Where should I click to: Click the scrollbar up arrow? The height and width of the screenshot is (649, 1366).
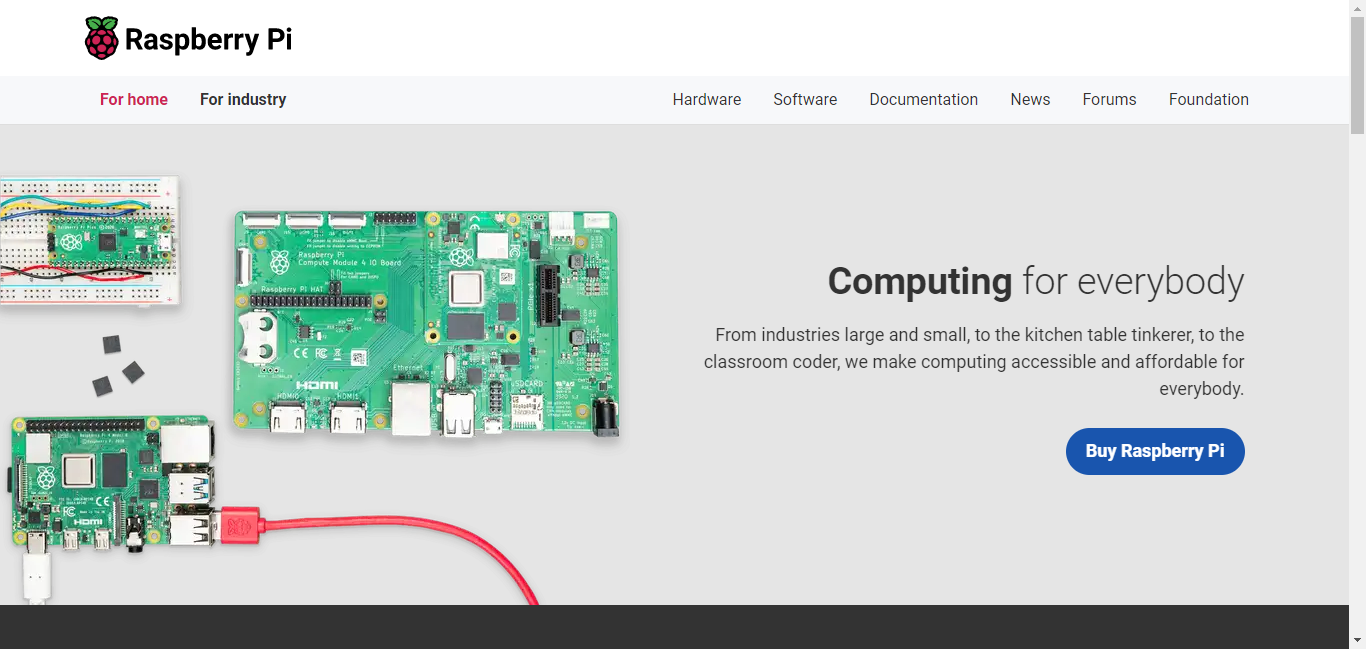tap(1357, 8)
